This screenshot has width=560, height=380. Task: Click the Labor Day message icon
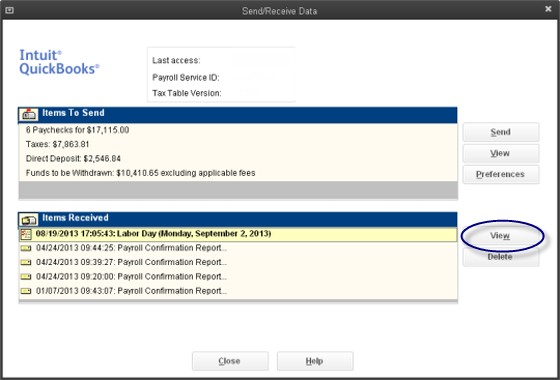pos(26,234)
